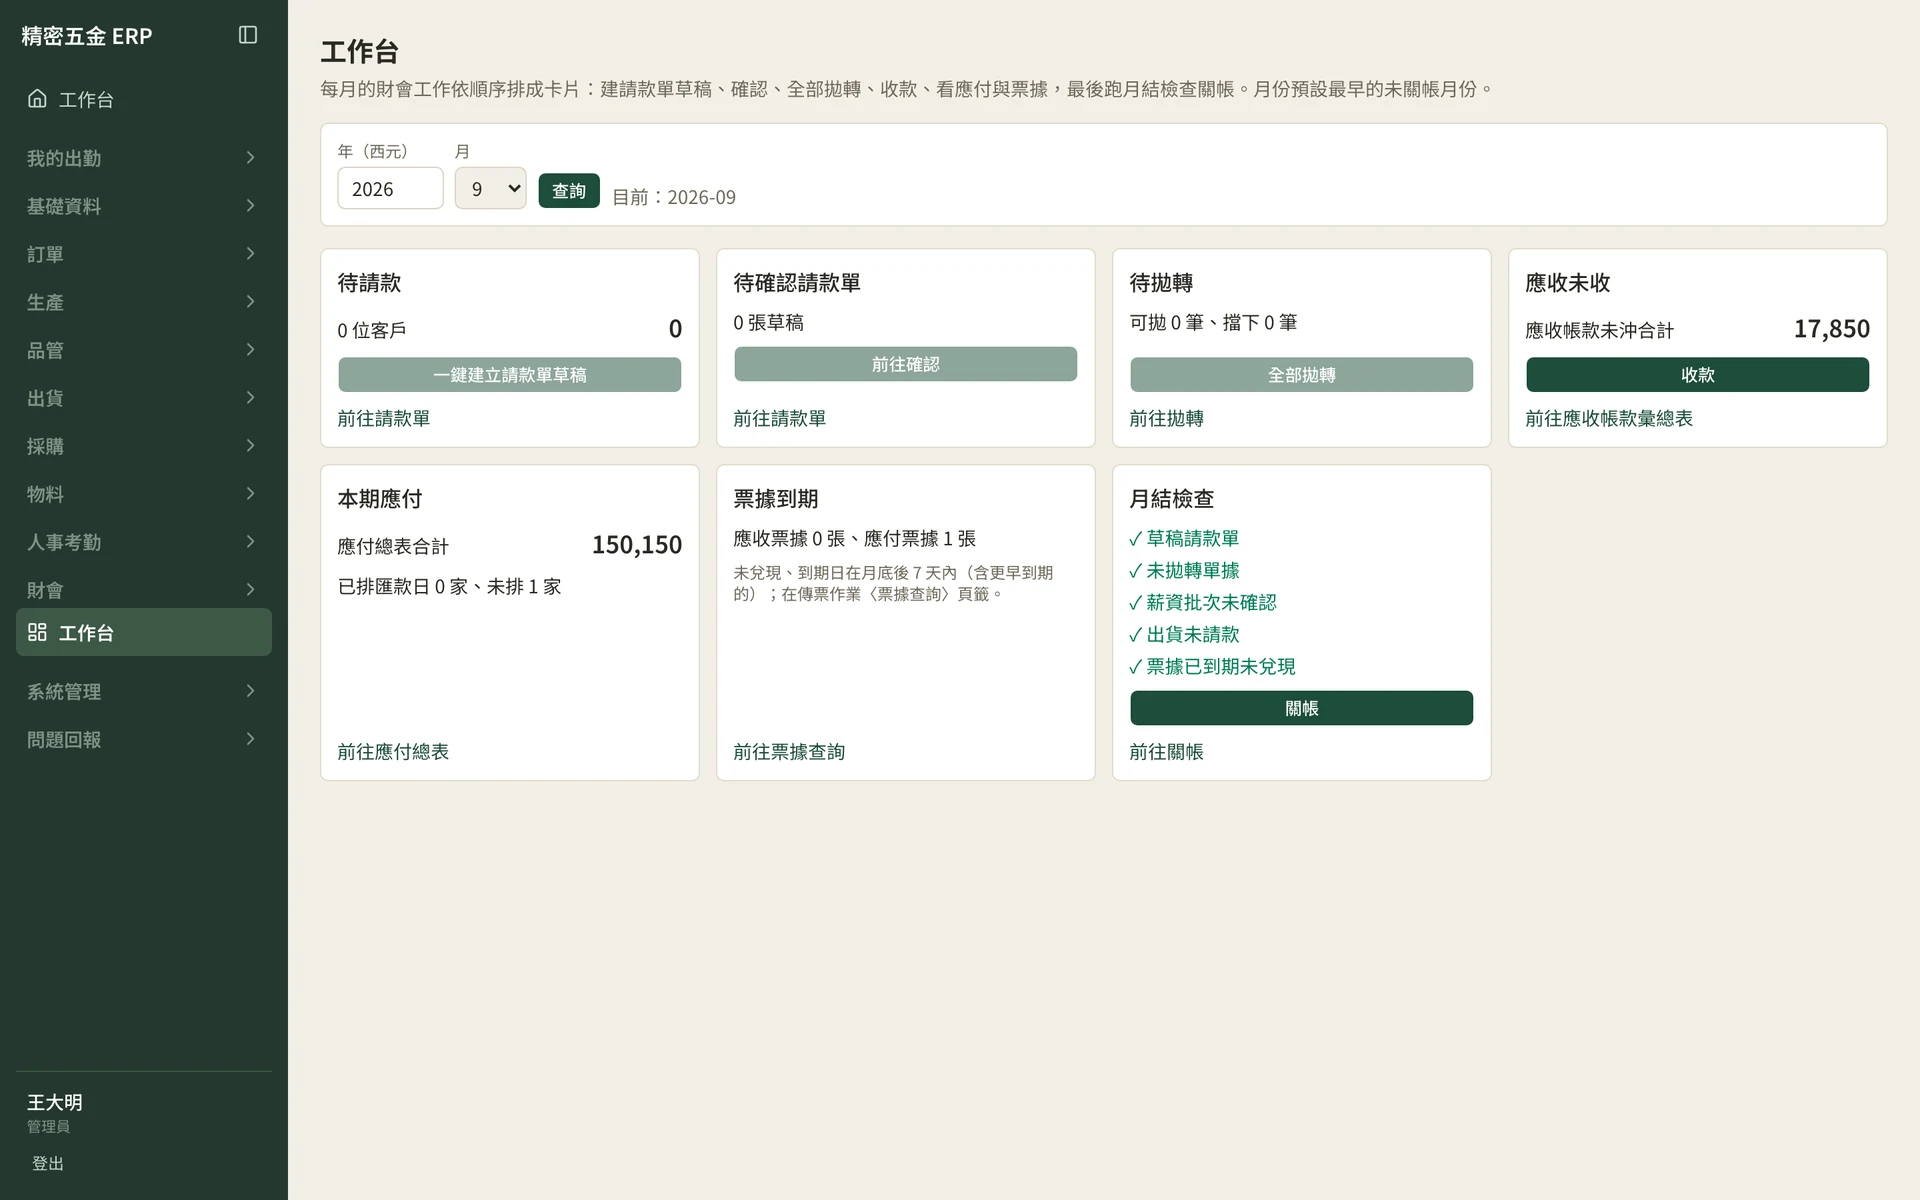Image resolution: width=1920 pixels, height=1200 pixels.
Task: Click the 查詢 button
Action: [569, 190]
